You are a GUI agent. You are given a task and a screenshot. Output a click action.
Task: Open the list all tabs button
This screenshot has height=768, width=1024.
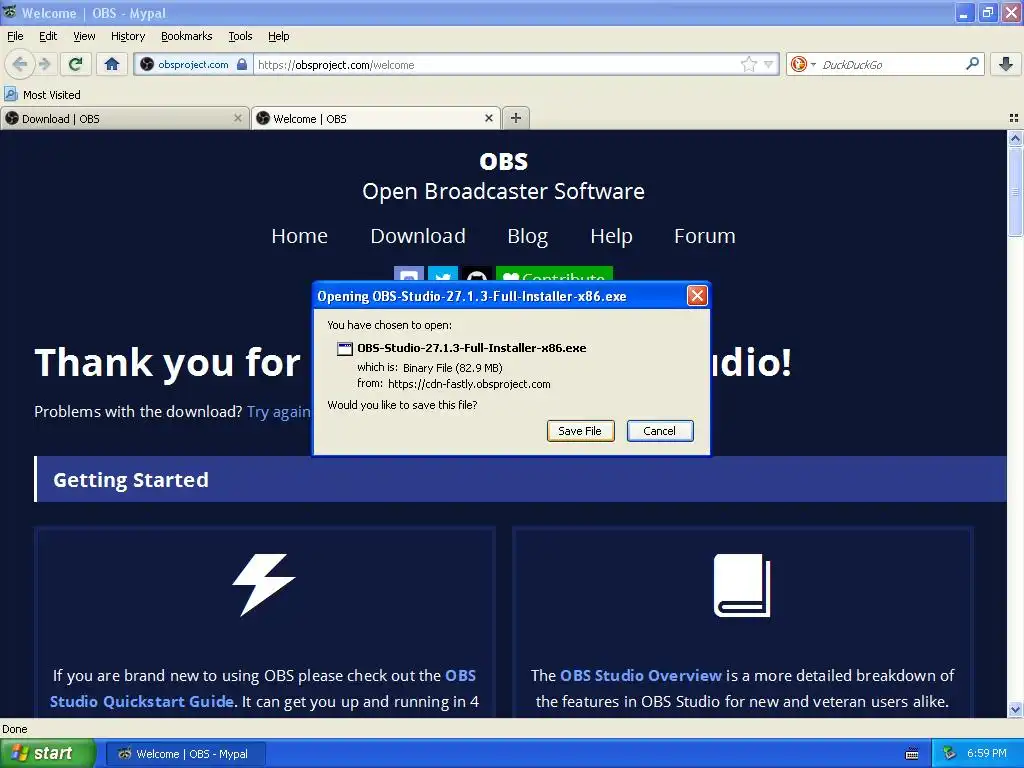pos(1014,118)
